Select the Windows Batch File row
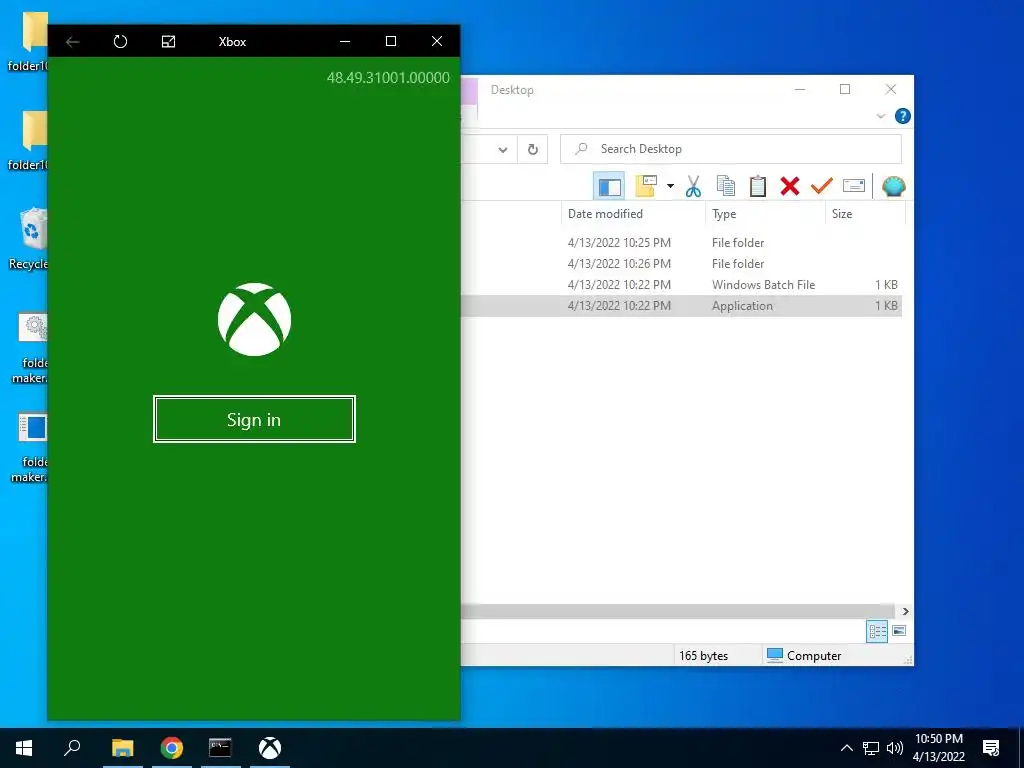 pyautogui.click(x=681, y=285)
